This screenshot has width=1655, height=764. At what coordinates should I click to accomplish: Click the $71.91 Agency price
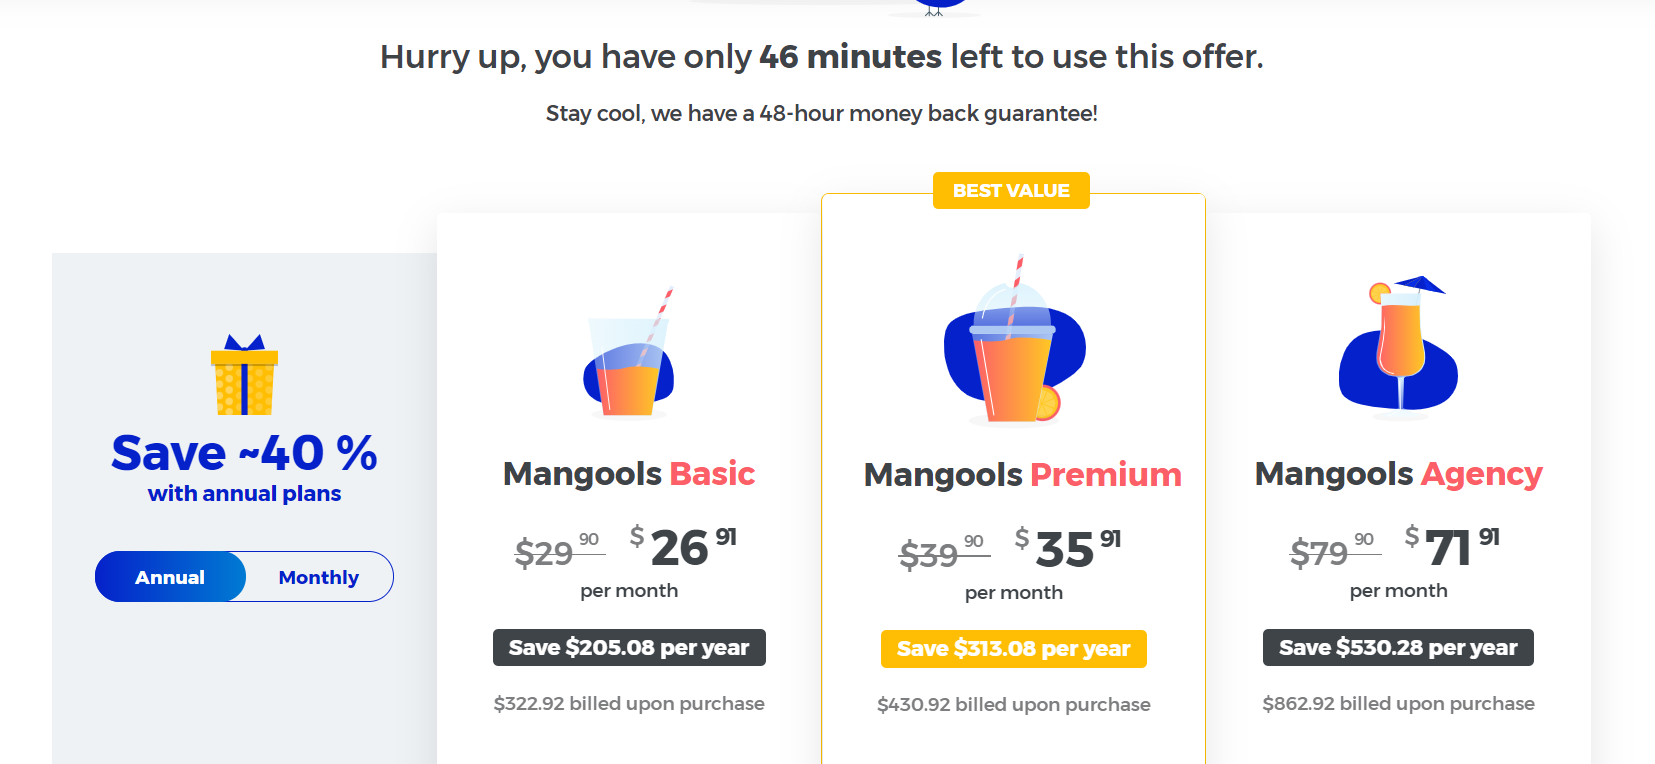point(1452,546)
